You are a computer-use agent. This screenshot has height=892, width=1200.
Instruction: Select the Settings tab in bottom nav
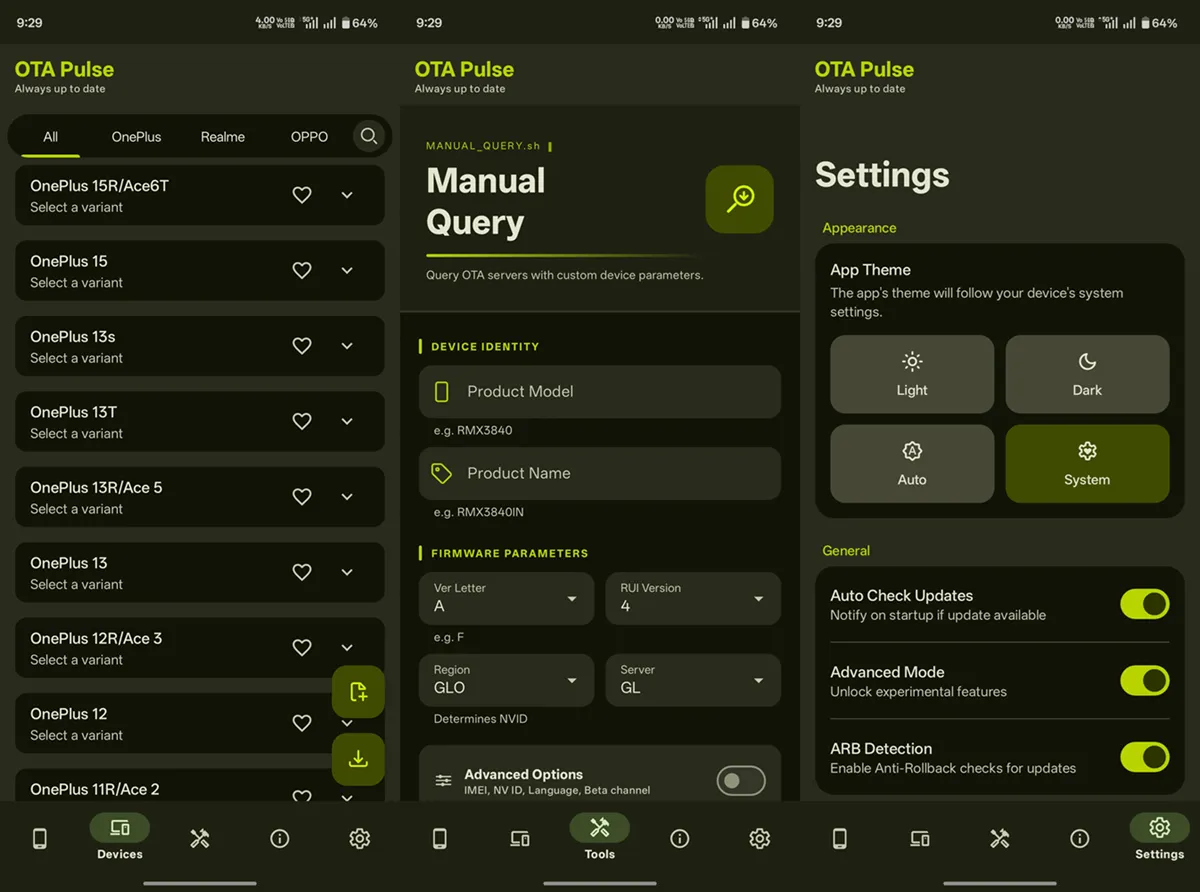tap(1160, 837)
